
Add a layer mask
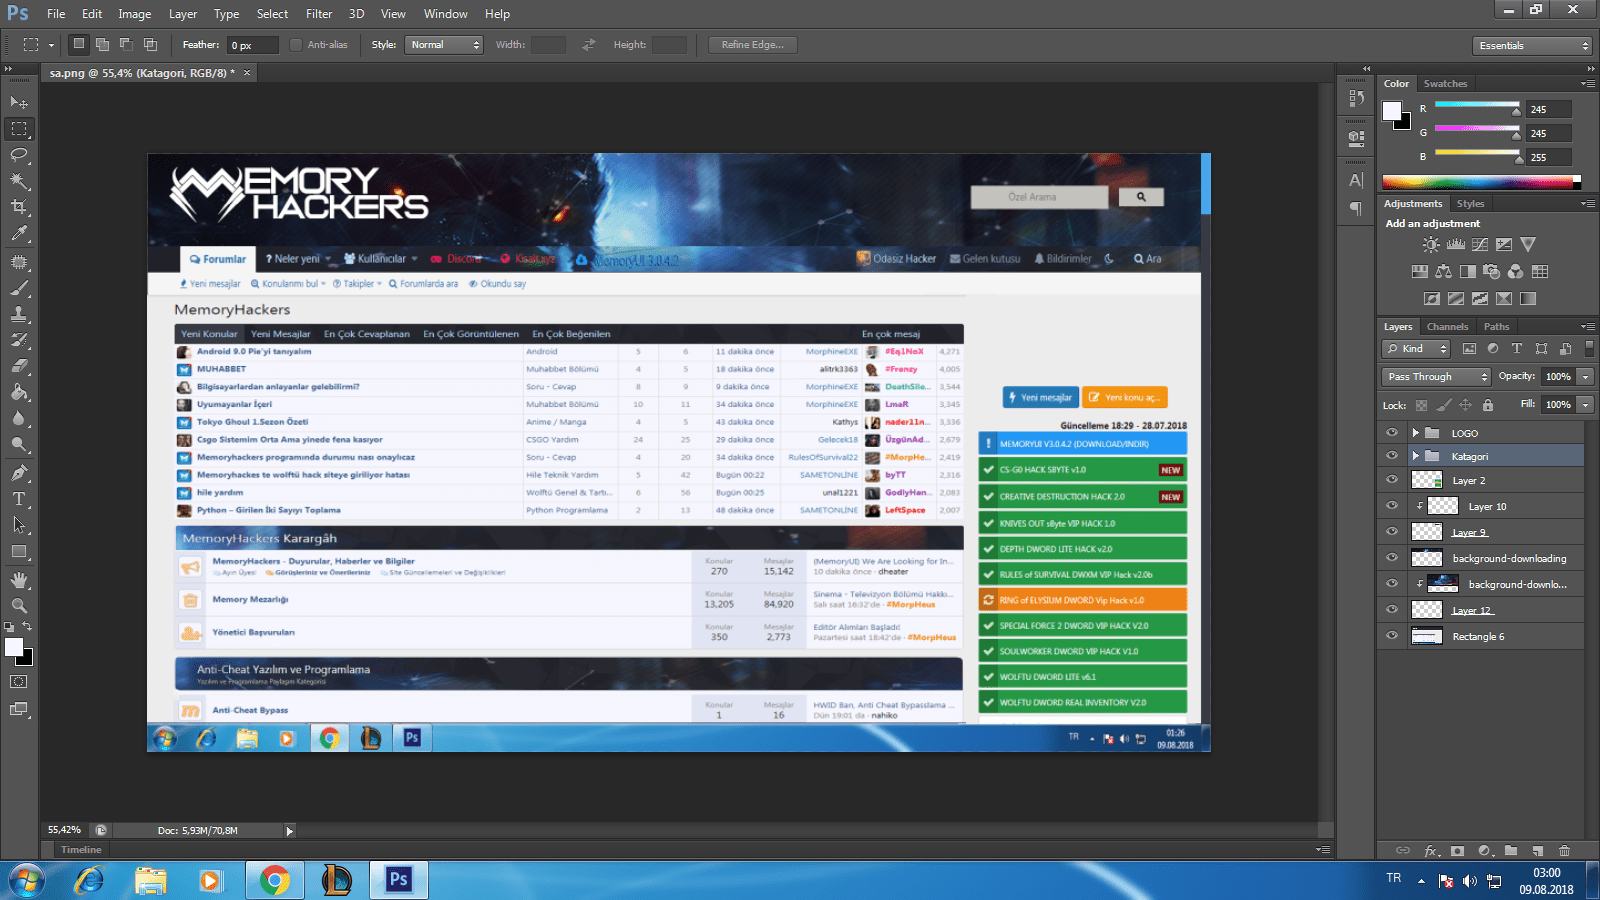[1458, 851]
